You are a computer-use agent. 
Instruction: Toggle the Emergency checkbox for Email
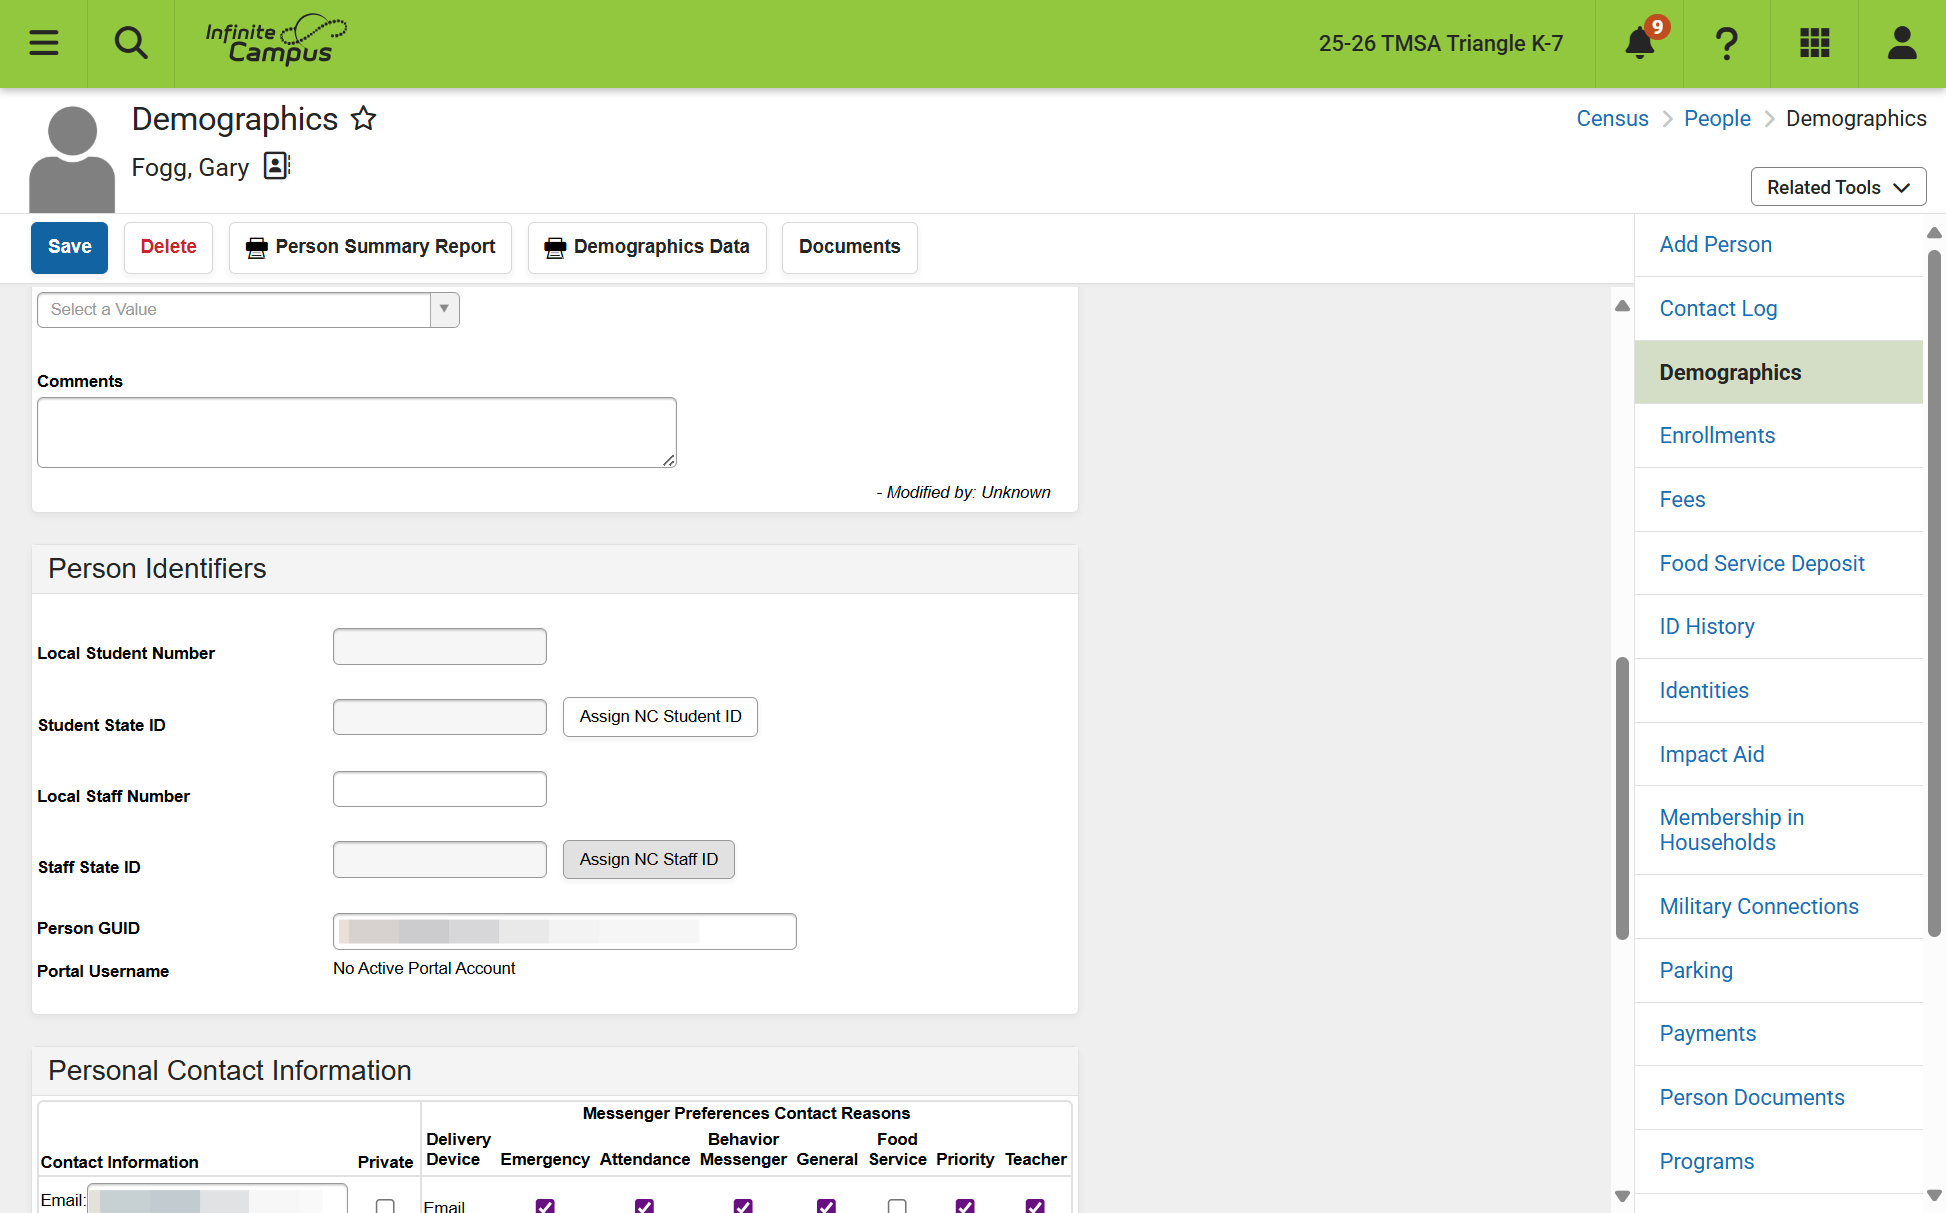[545, 1205]
